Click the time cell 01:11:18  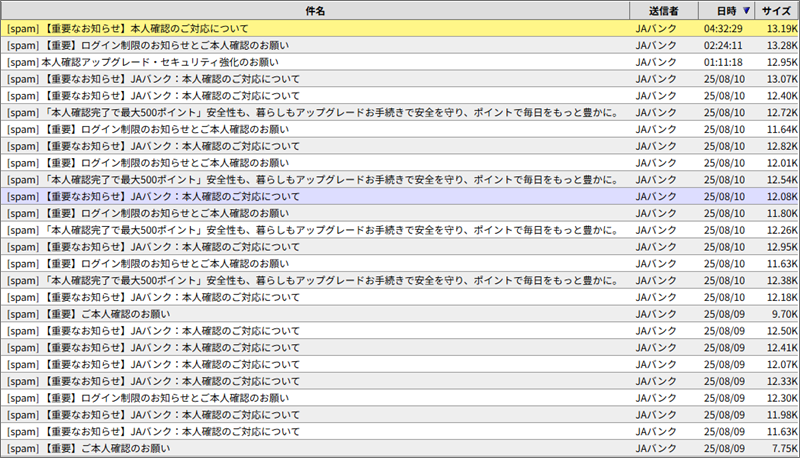723,62
